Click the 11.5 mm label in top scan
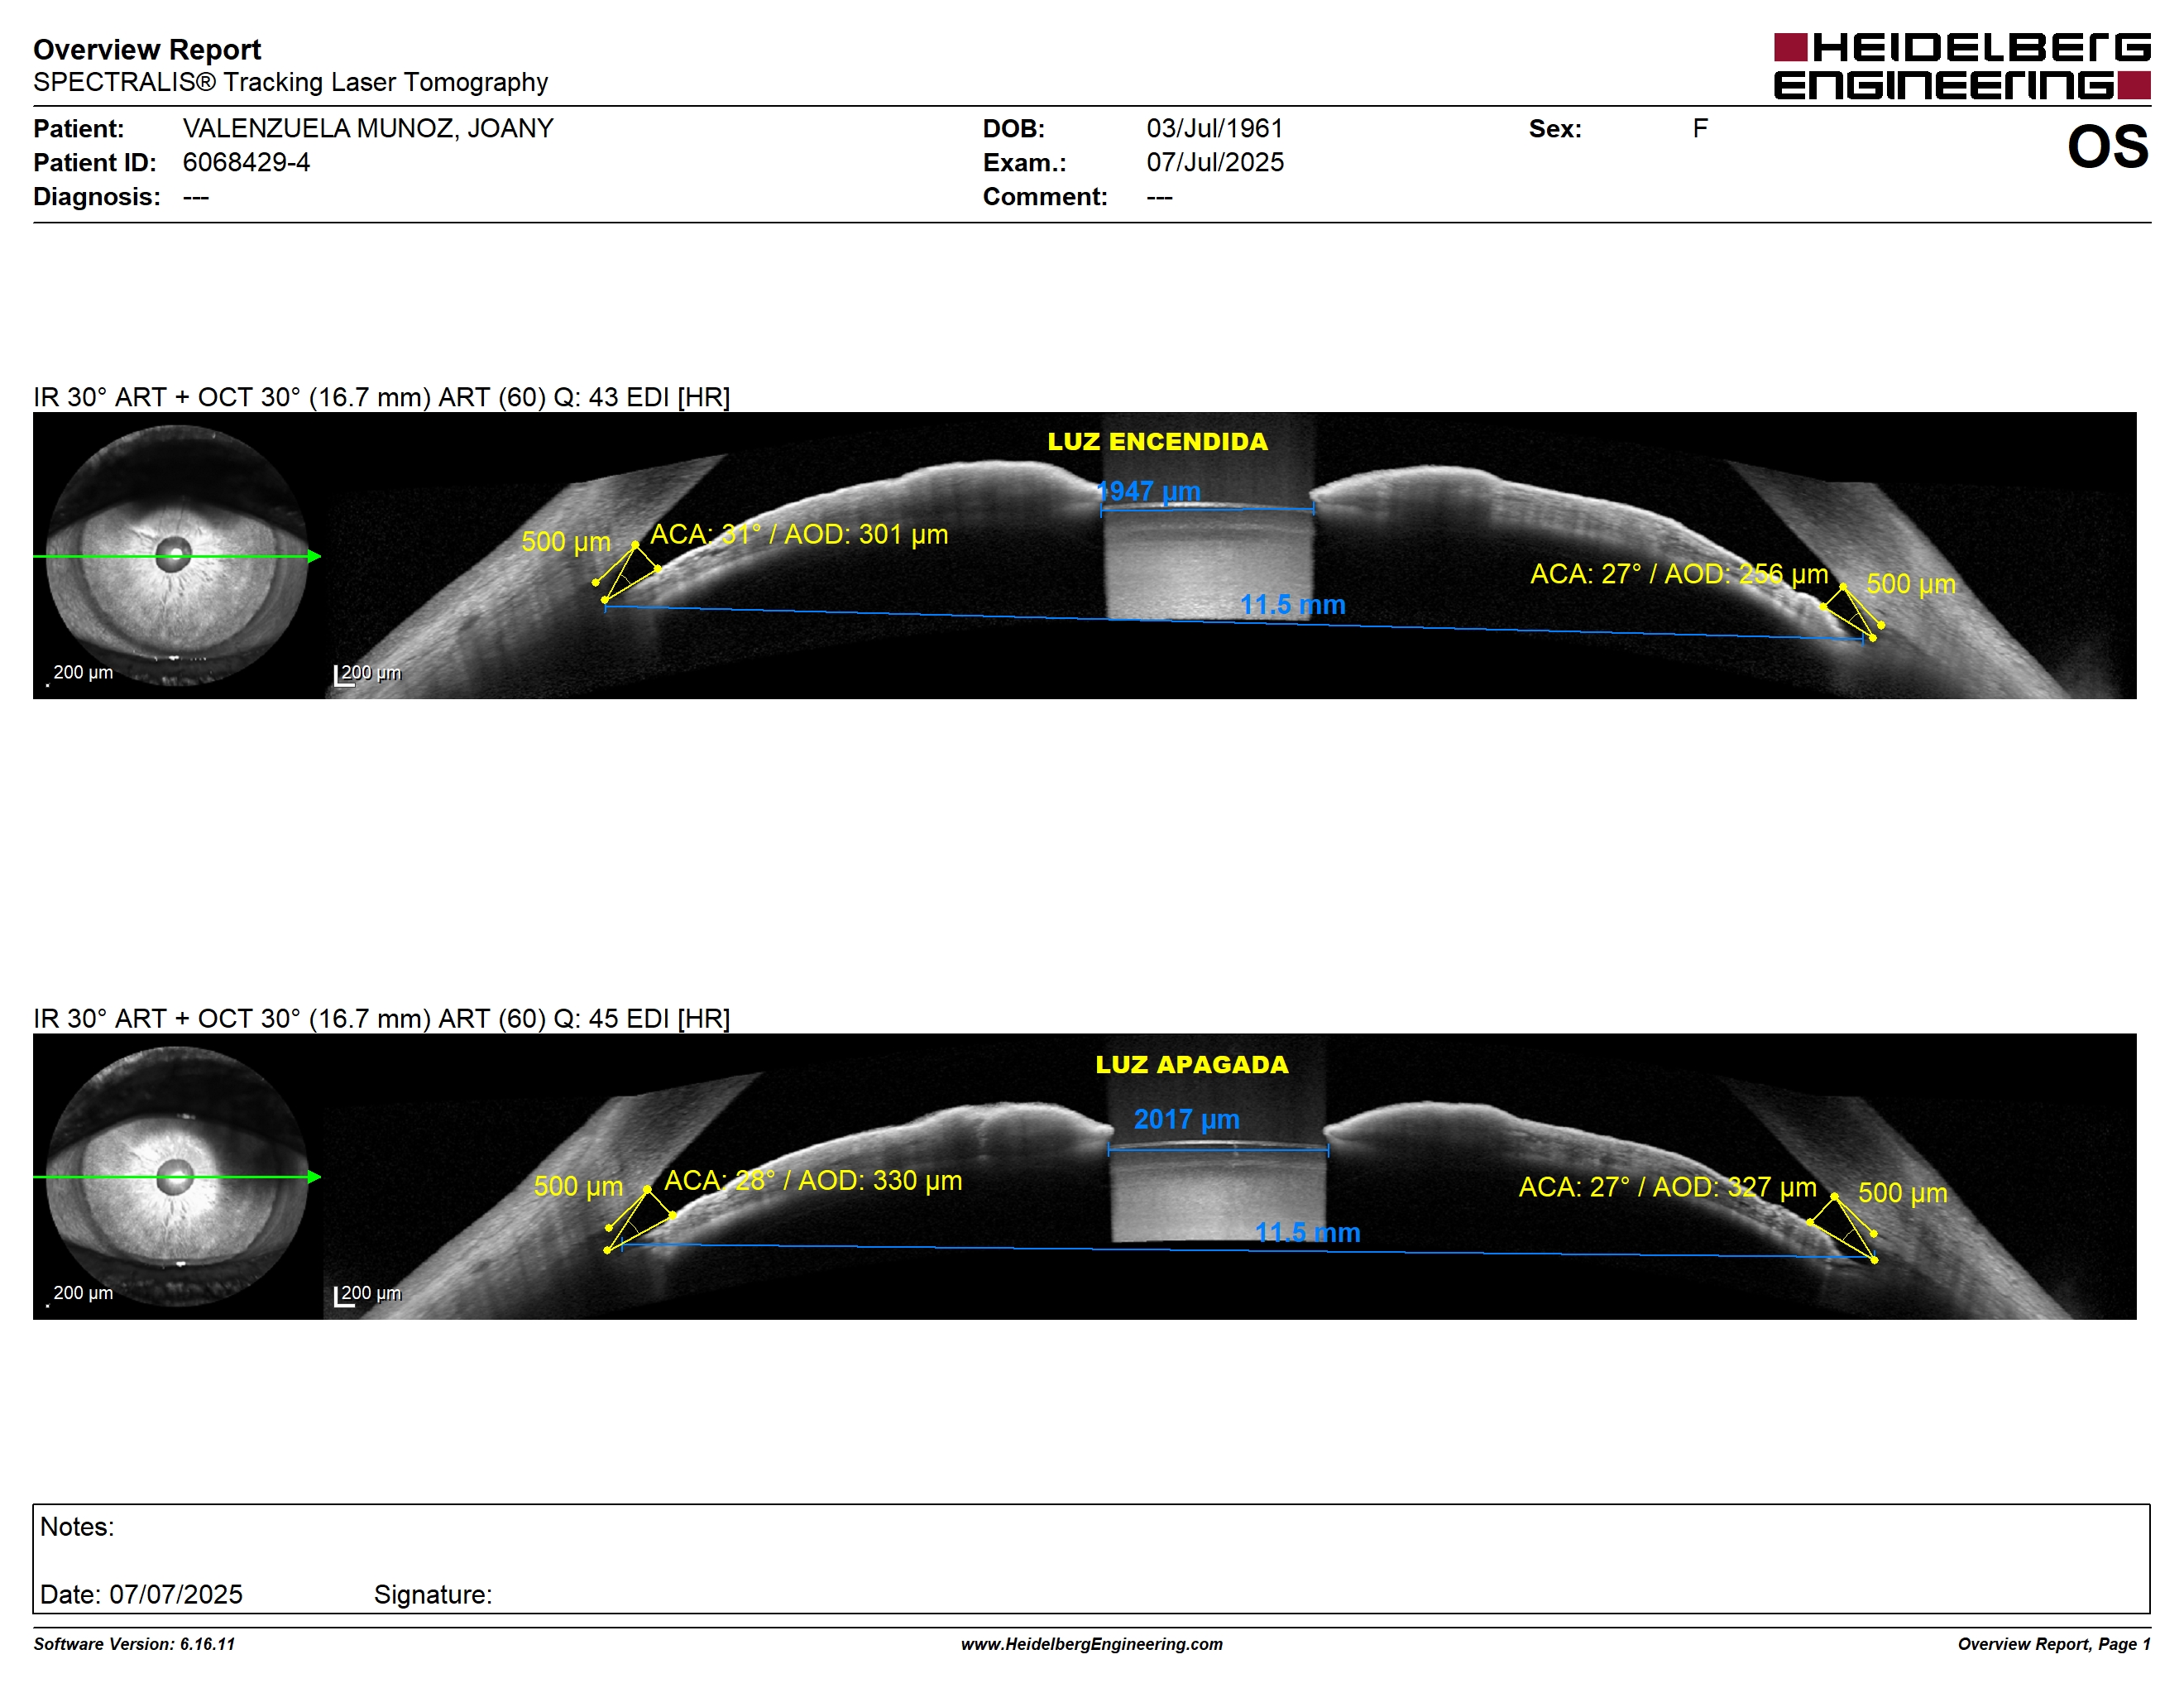Viewport: 2184px width, 1688px height. [x=1292, y=605]
